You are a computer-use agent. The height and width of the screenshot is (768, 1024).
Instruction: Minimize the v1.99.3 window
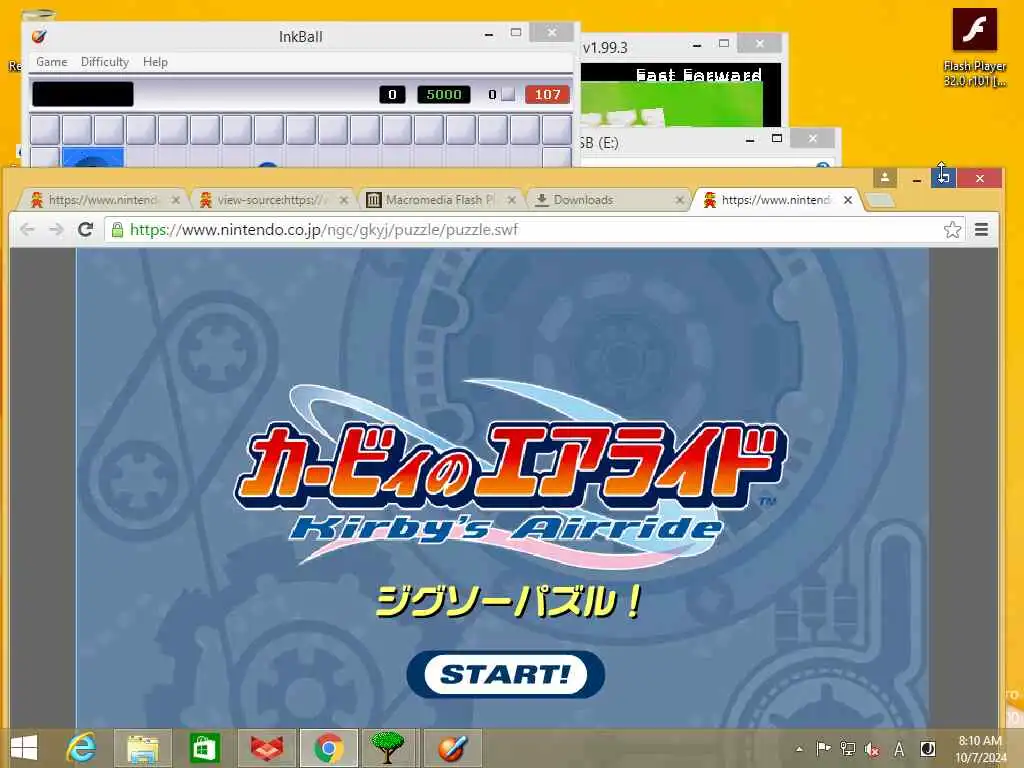(x=697, y=44)
